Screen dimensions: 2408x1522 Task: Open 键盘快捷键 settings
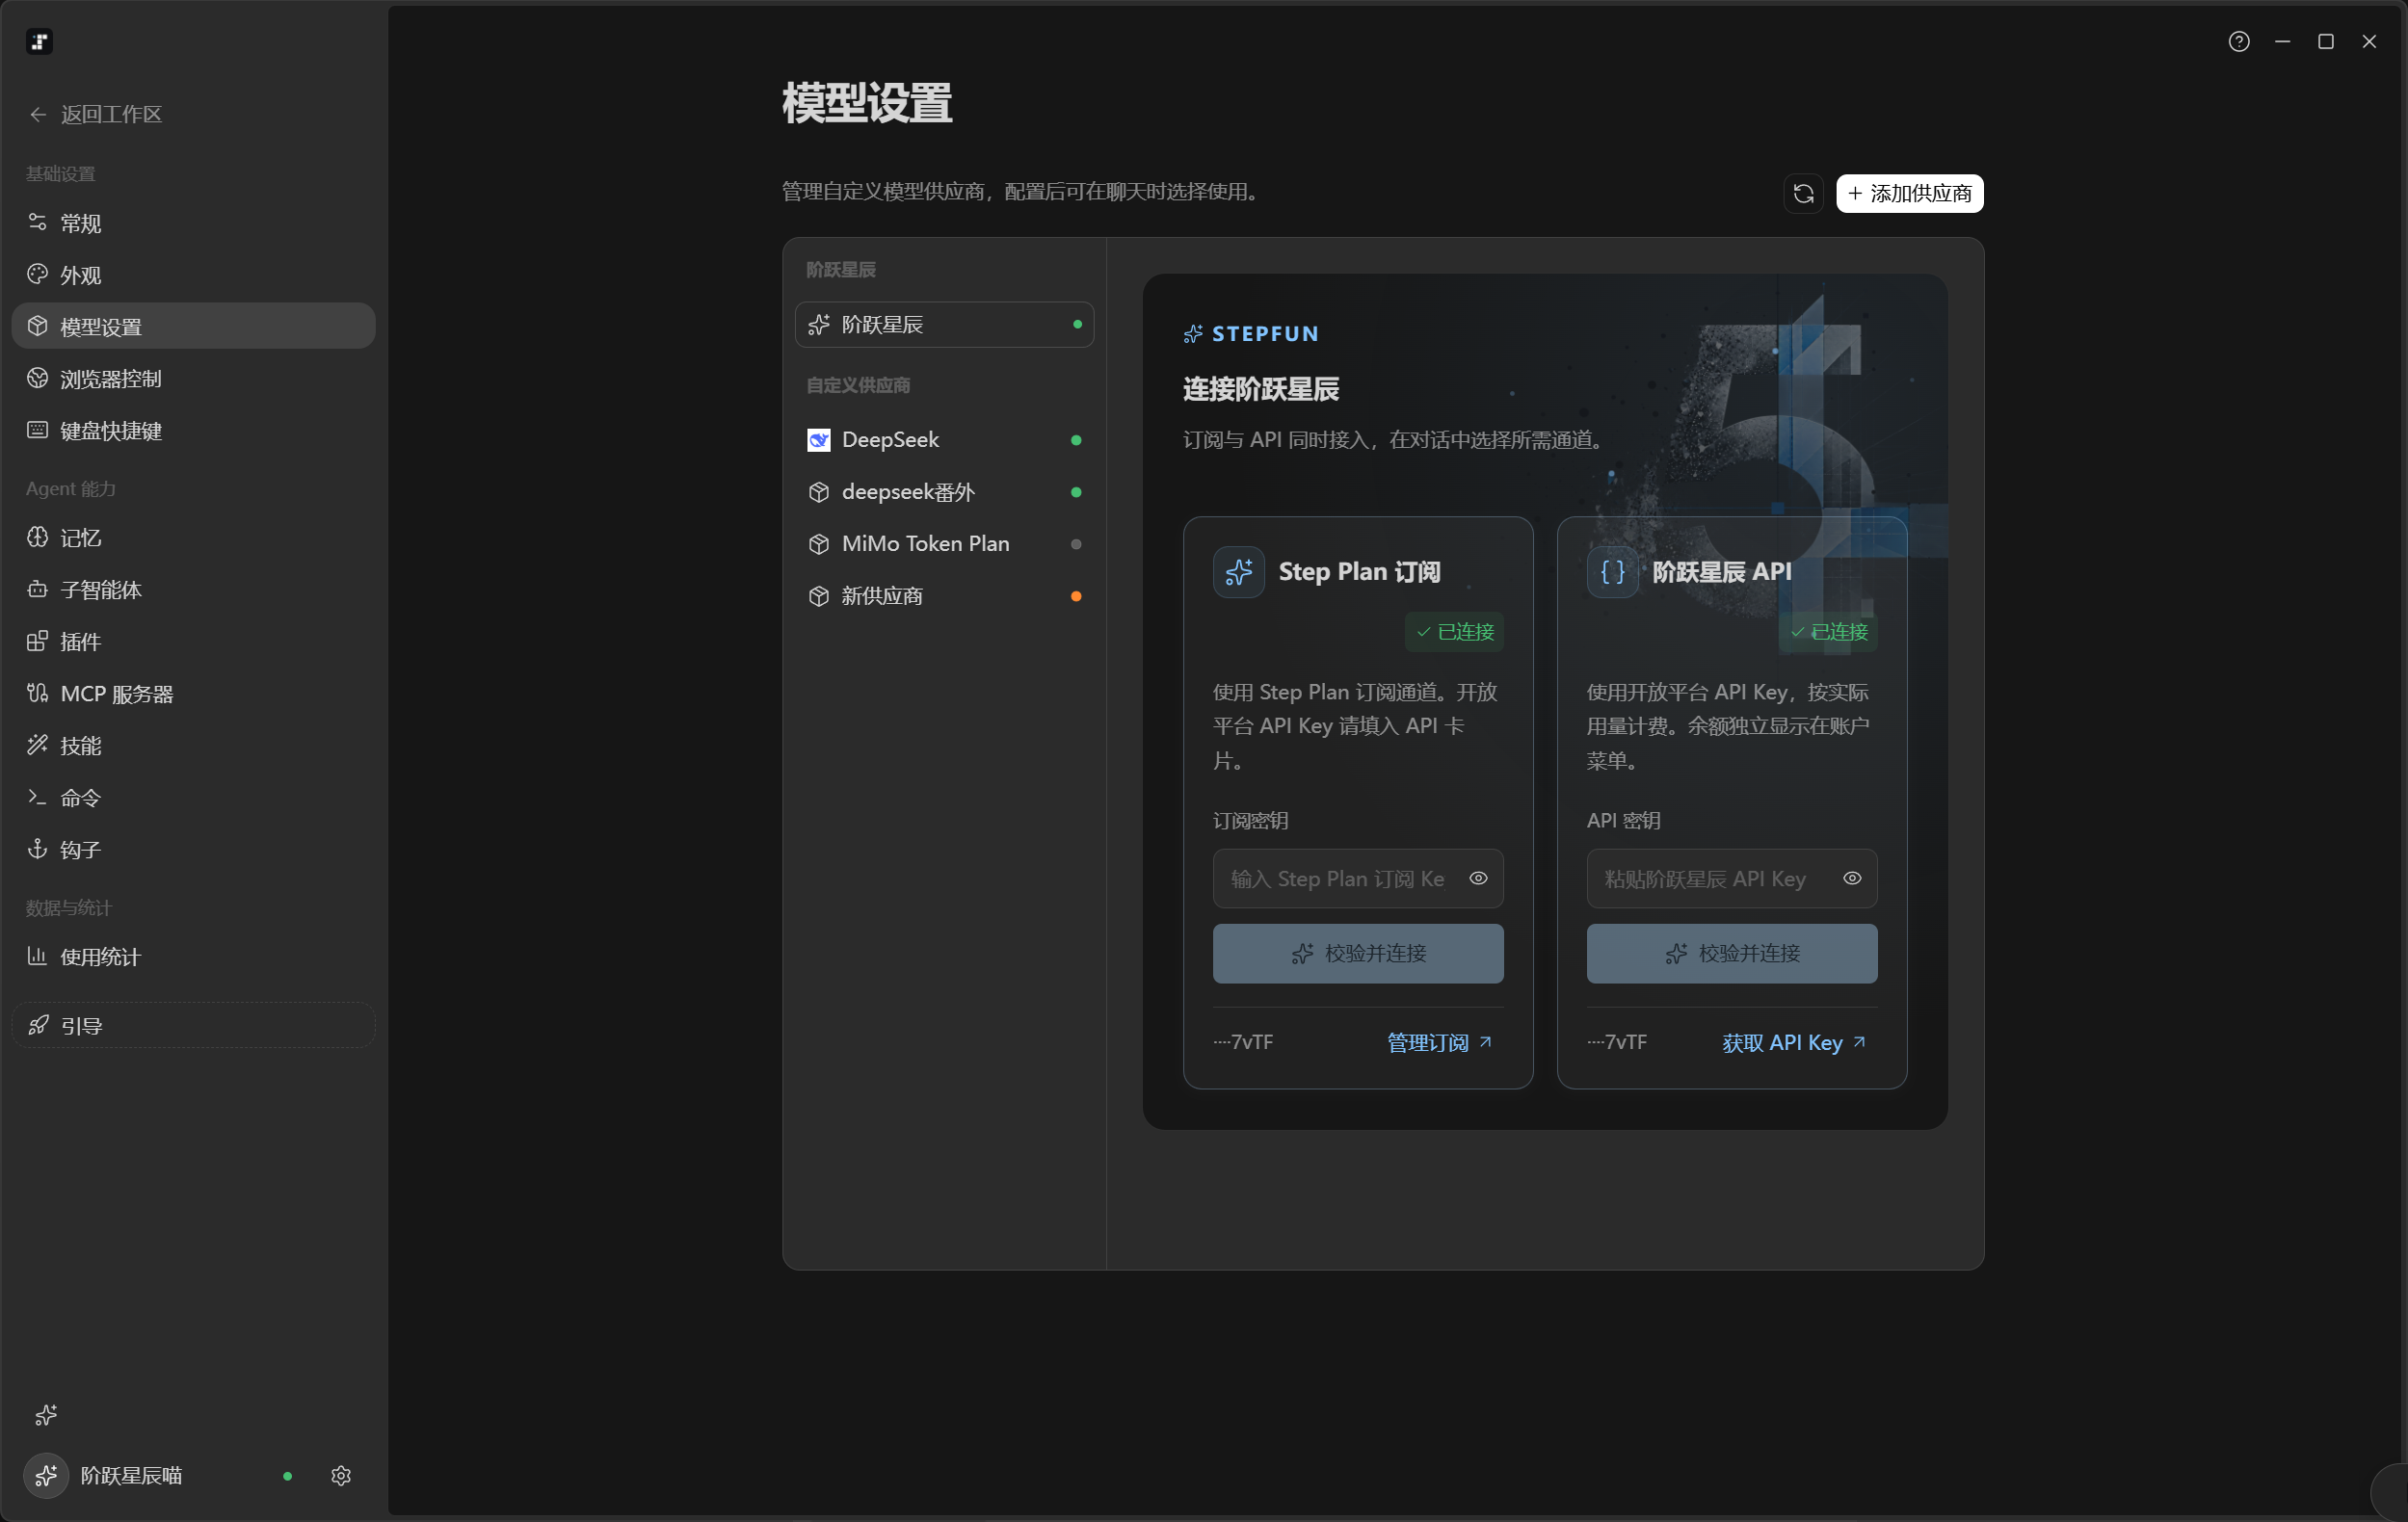click(193, 430)
